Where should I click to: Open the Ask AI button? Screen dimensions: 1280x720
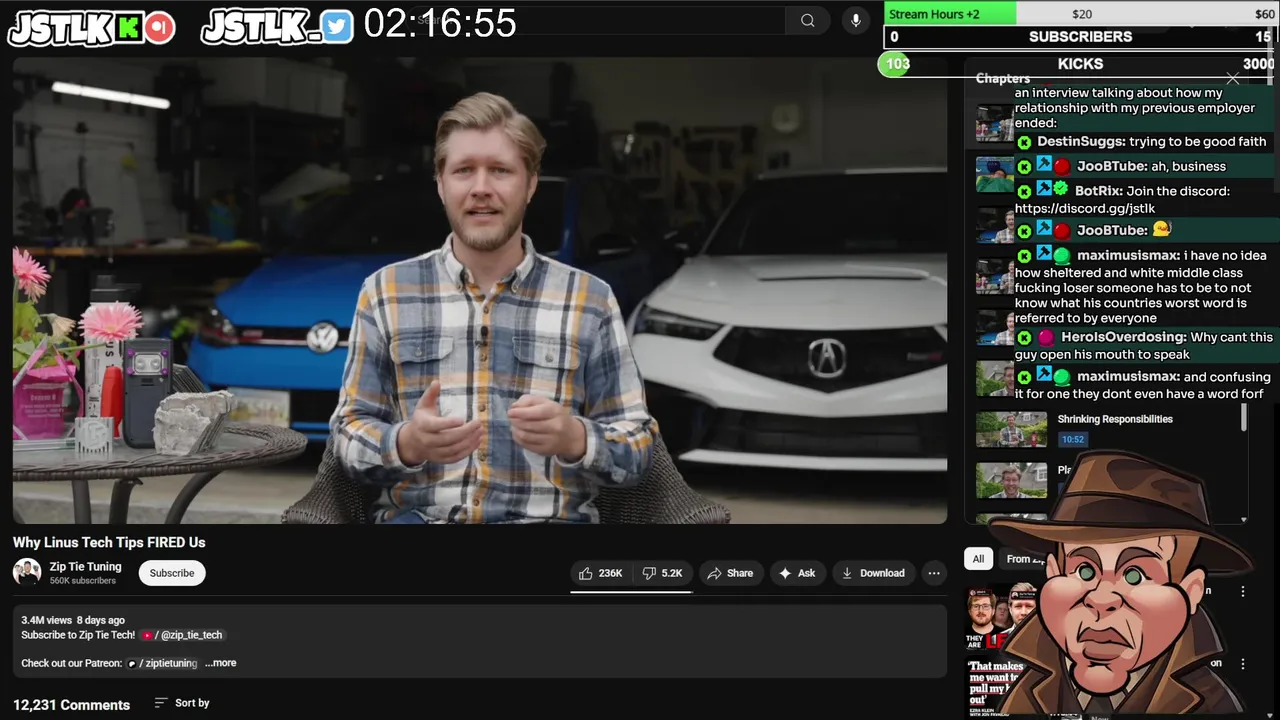coord(797,573)
